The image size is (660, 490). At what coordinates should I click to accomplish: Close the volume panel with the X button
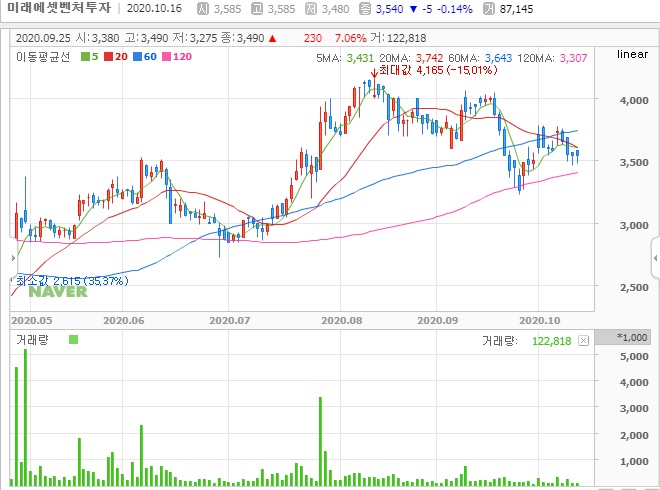(x=583, y=341)
